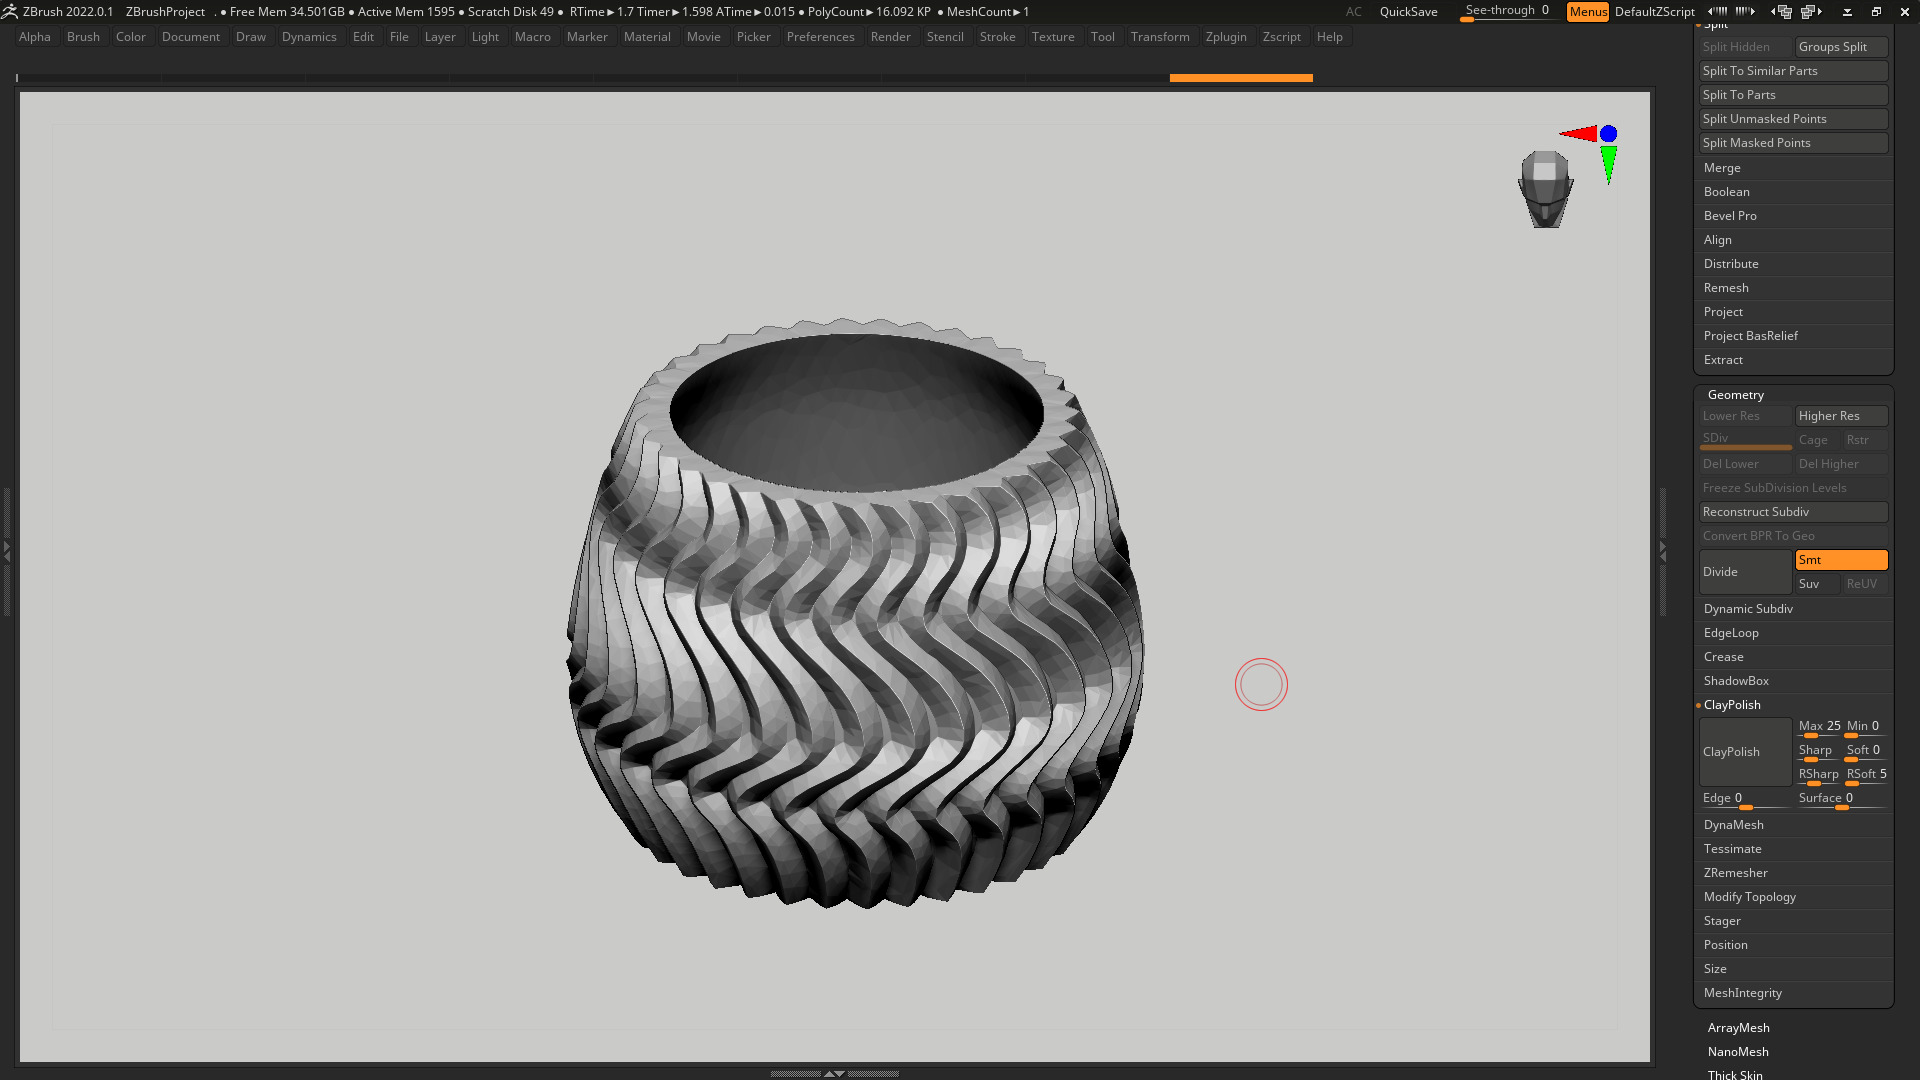The image size is (1920, 1080).
Task: Click the QuickSave button
Action: pos(1408,12)
